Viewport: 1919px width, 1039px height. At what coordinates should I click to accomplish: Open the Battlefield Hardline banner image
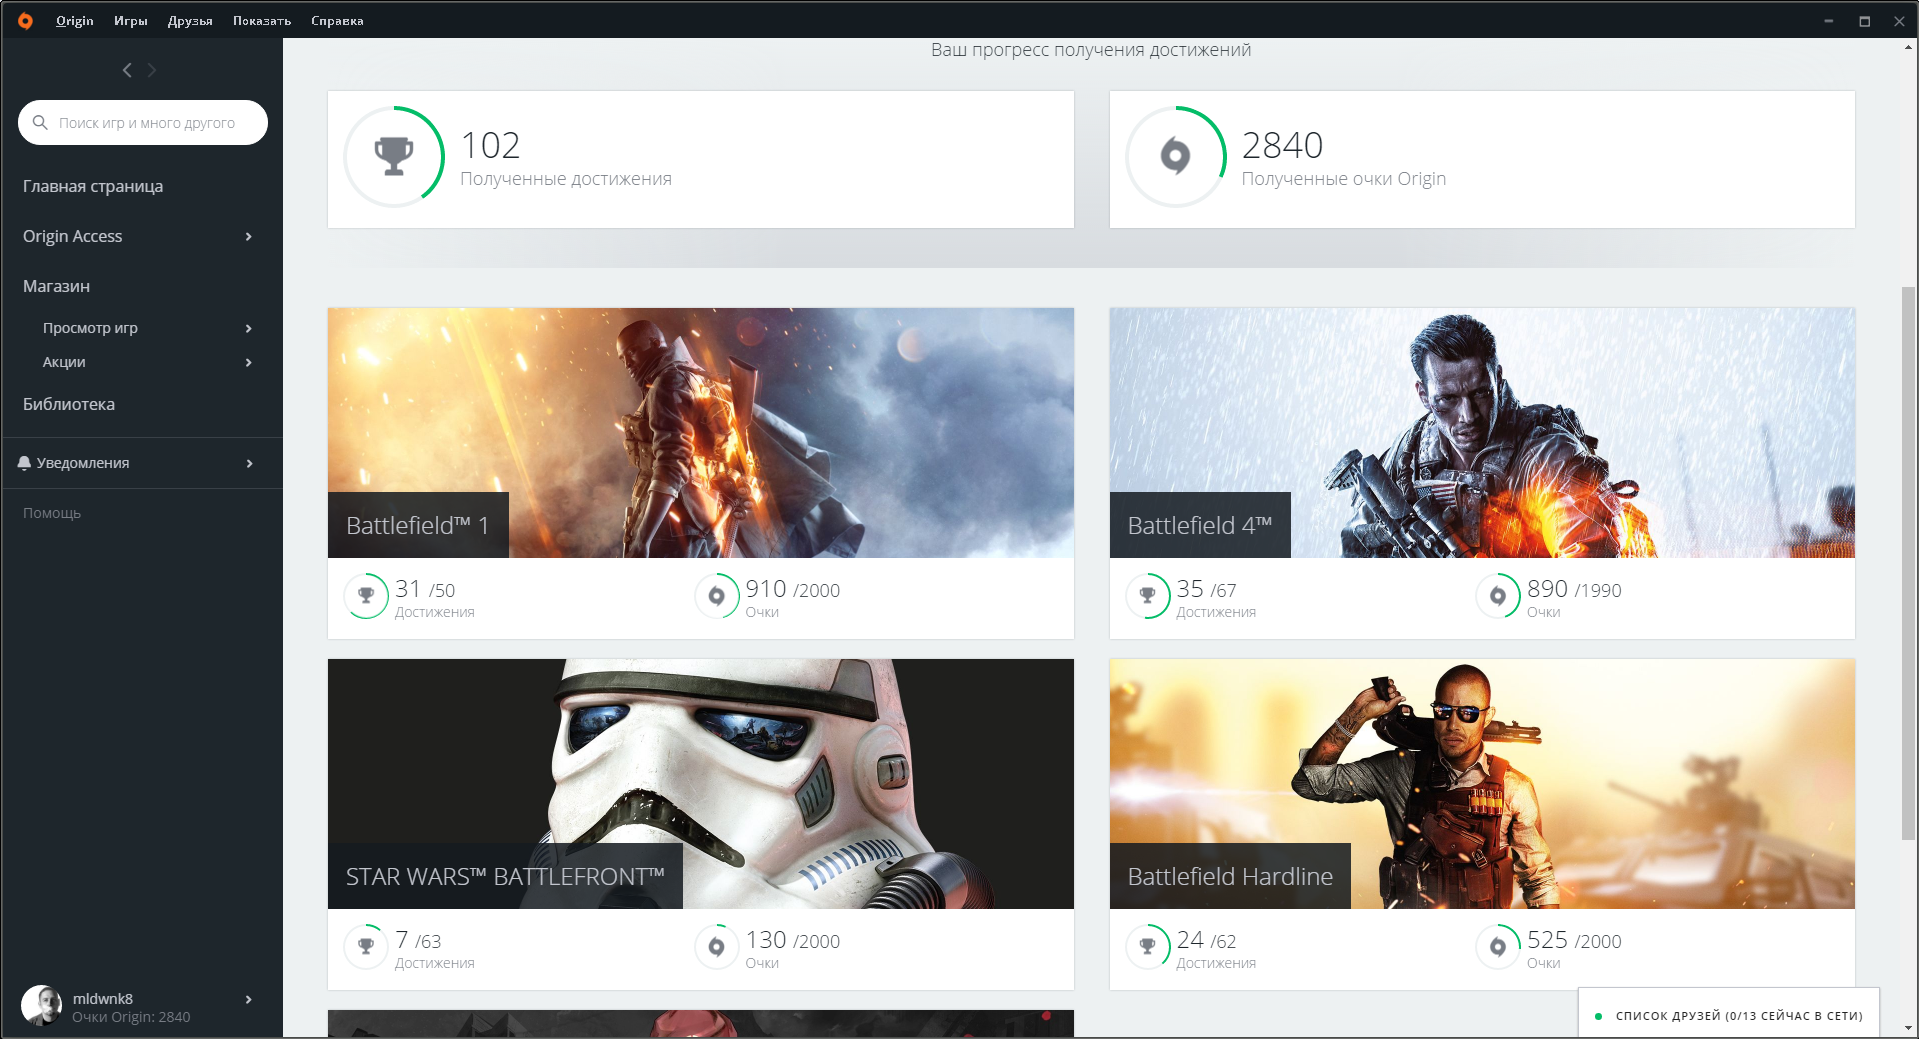tap(1482, 783)
